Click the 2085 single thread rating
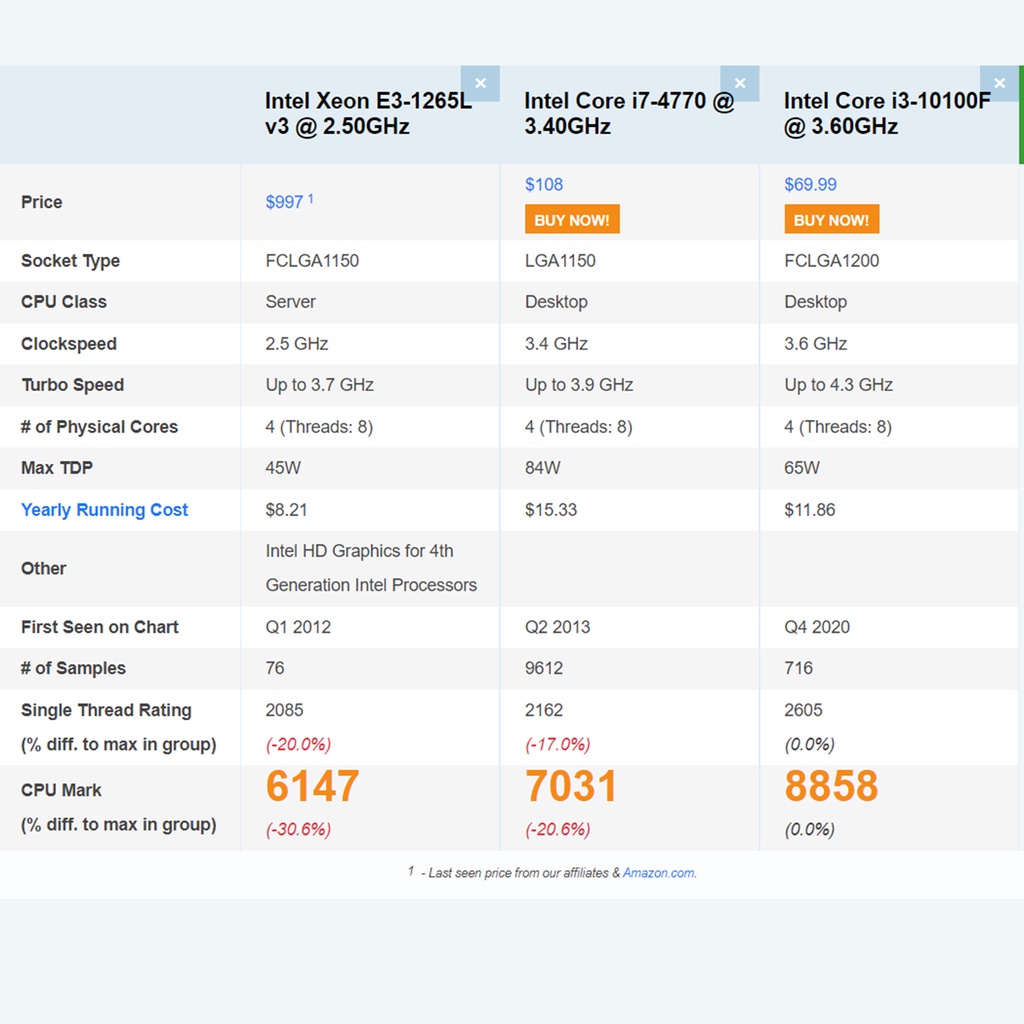The height and width of the screenshot is (1024, 1024). point(284,710)
